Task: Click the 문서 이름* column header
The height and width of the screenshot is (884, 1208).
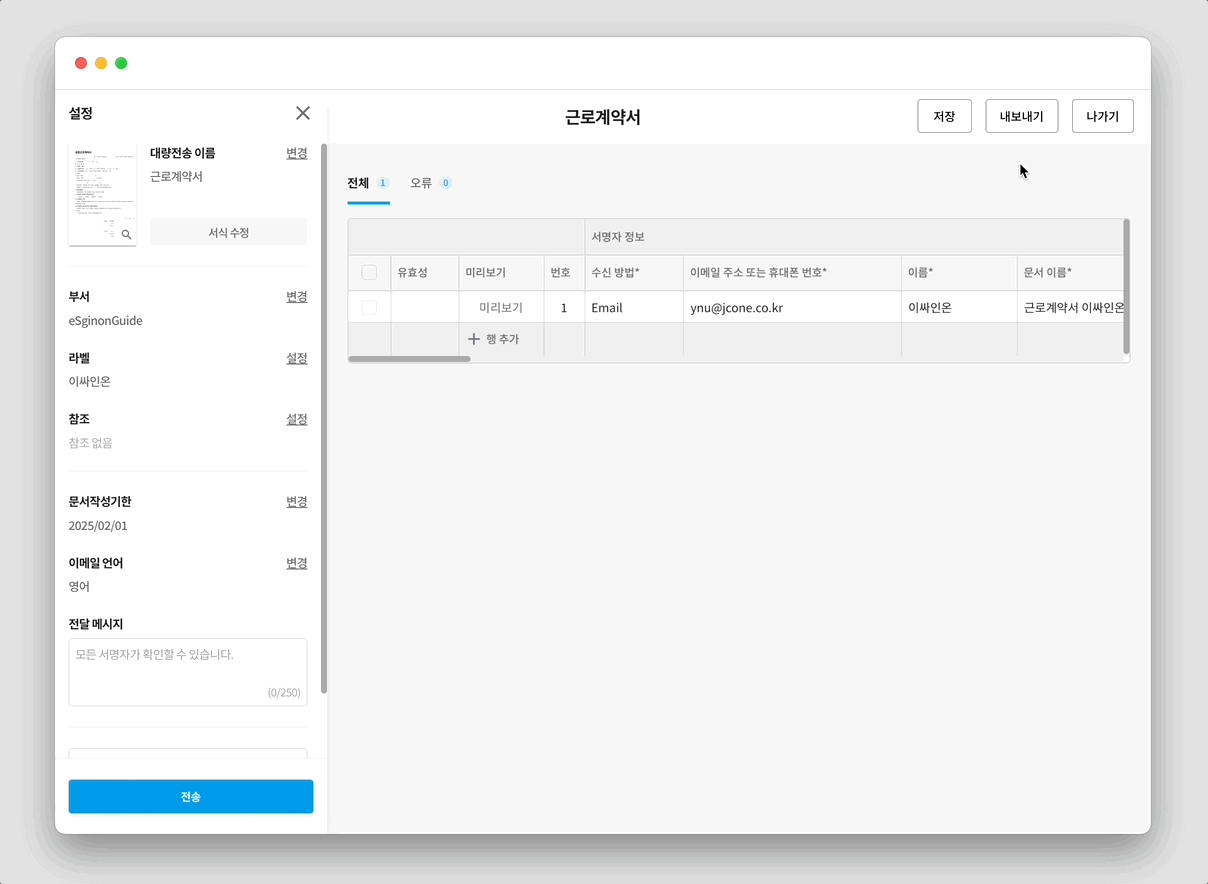Action: (x=1071, y=272)
